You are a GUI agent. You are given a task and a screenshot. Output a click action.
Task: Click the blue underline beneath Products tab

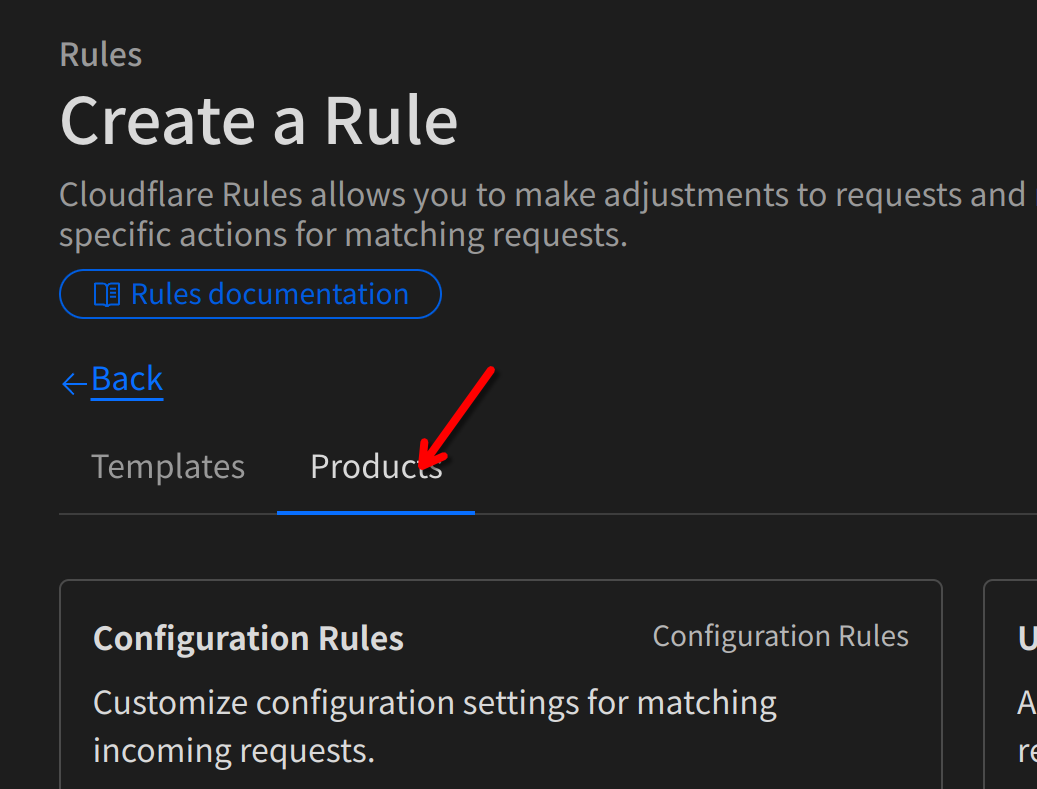(x=376, y=513)
